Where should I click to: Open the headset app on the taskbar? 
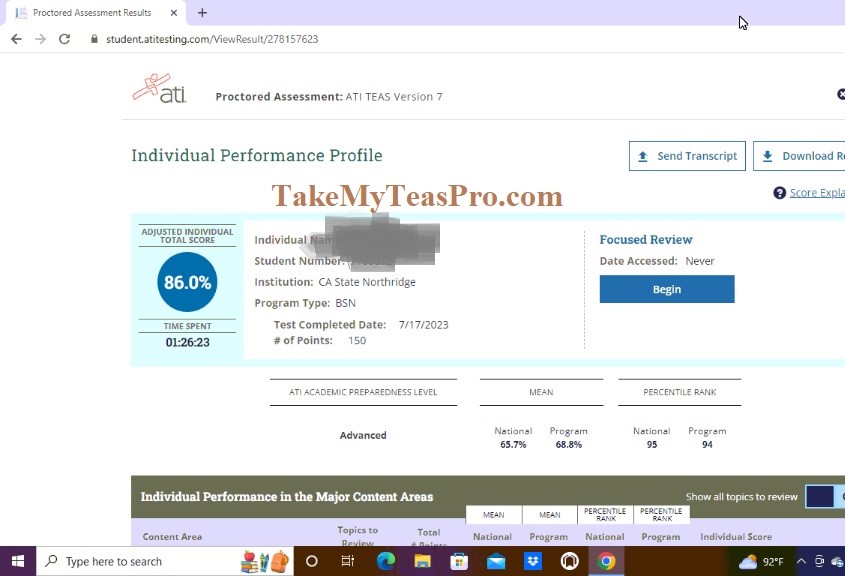coord(570,561)
